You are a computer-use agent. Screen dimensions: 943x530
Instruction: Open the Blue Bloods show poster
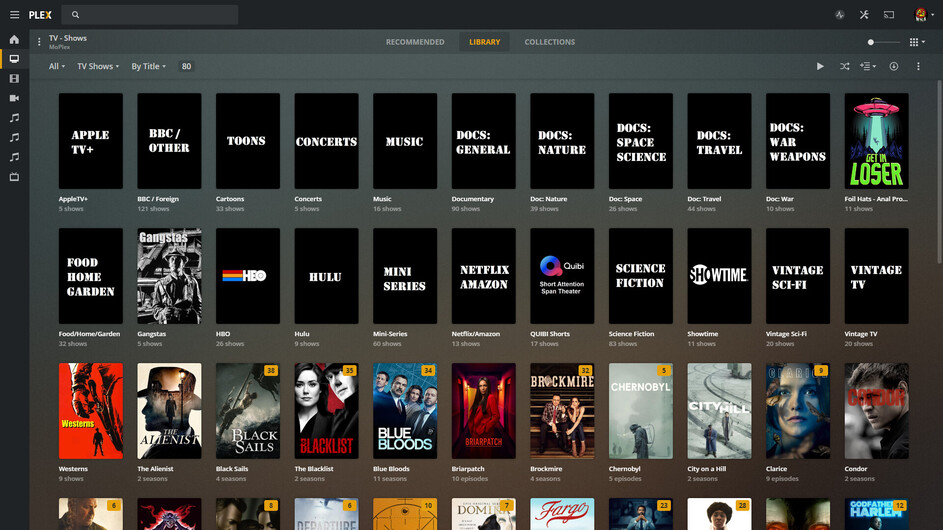405,411
